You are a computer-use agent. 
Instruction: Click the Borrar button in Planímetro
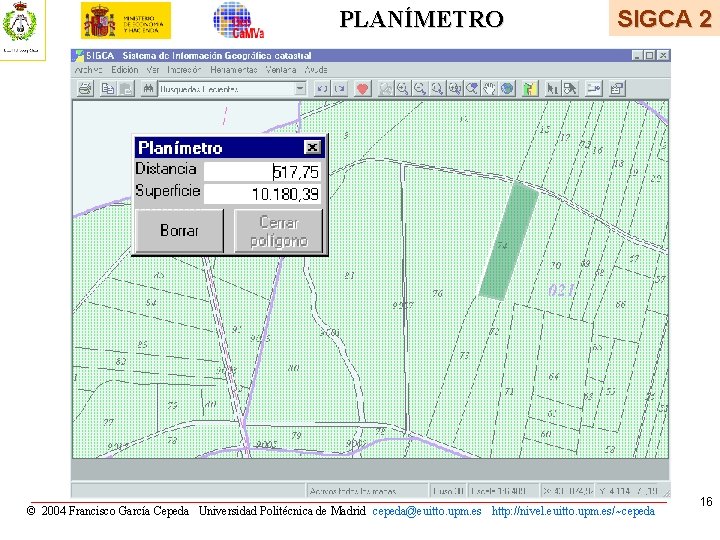click(x=179, y=231)
